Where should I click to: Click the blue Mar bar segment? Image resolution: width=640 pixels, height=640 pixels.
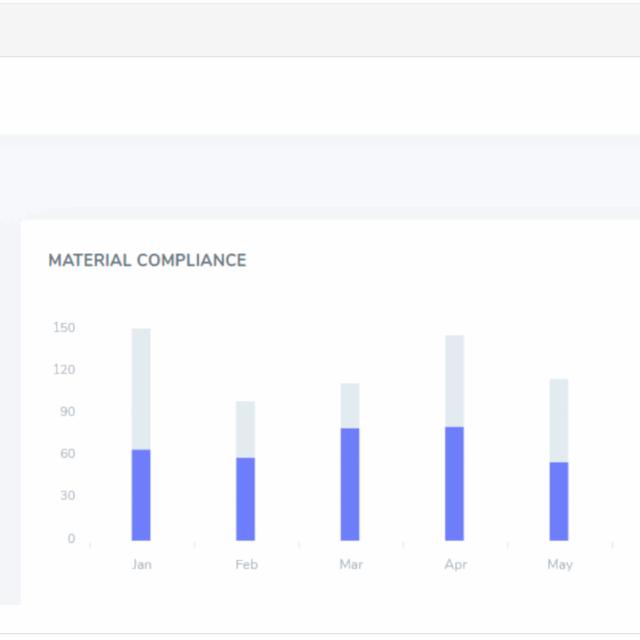coord(350,484)
